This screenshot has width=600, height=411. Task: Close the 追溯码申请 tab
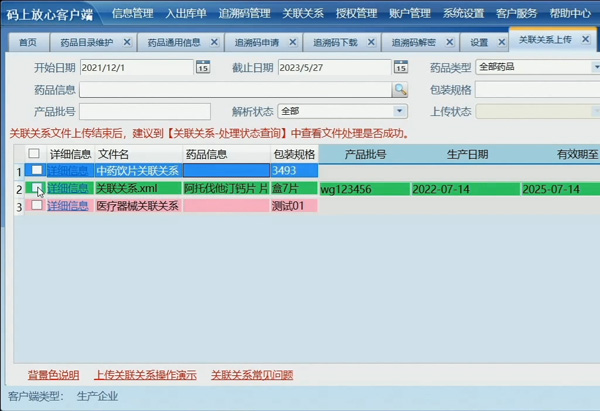[292, 43]
